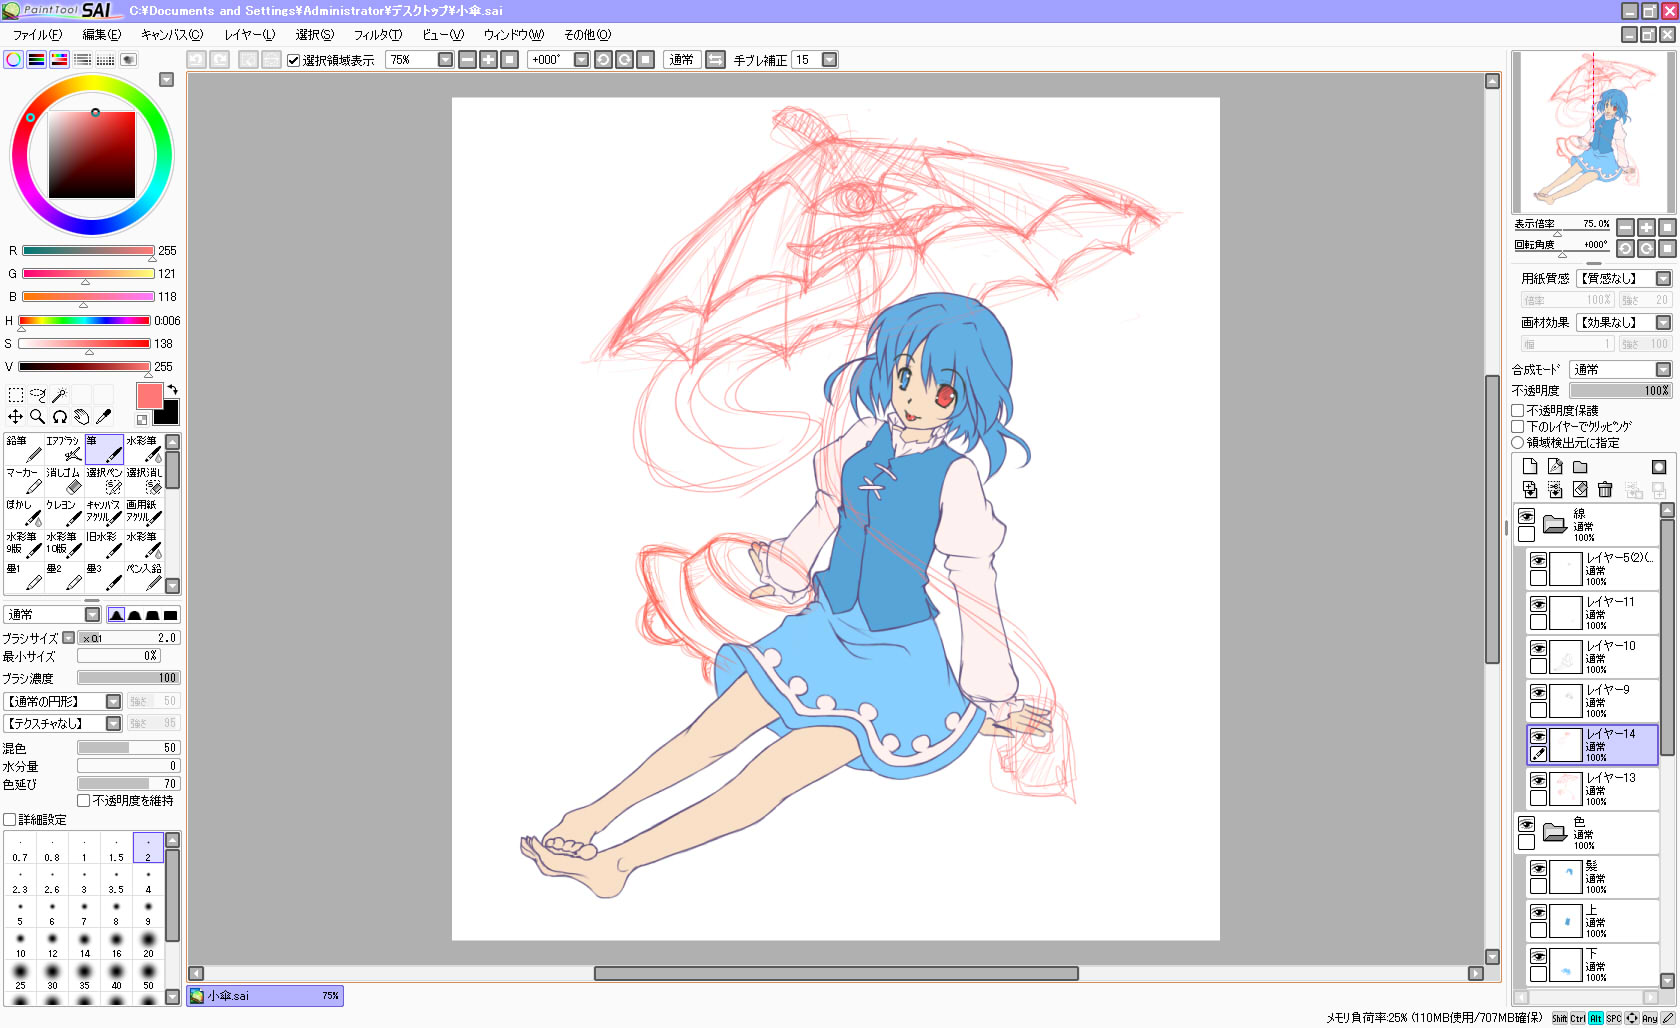Hide the レイヤー11 layer
The image size is (1680, 1028).
point(1538,604)
